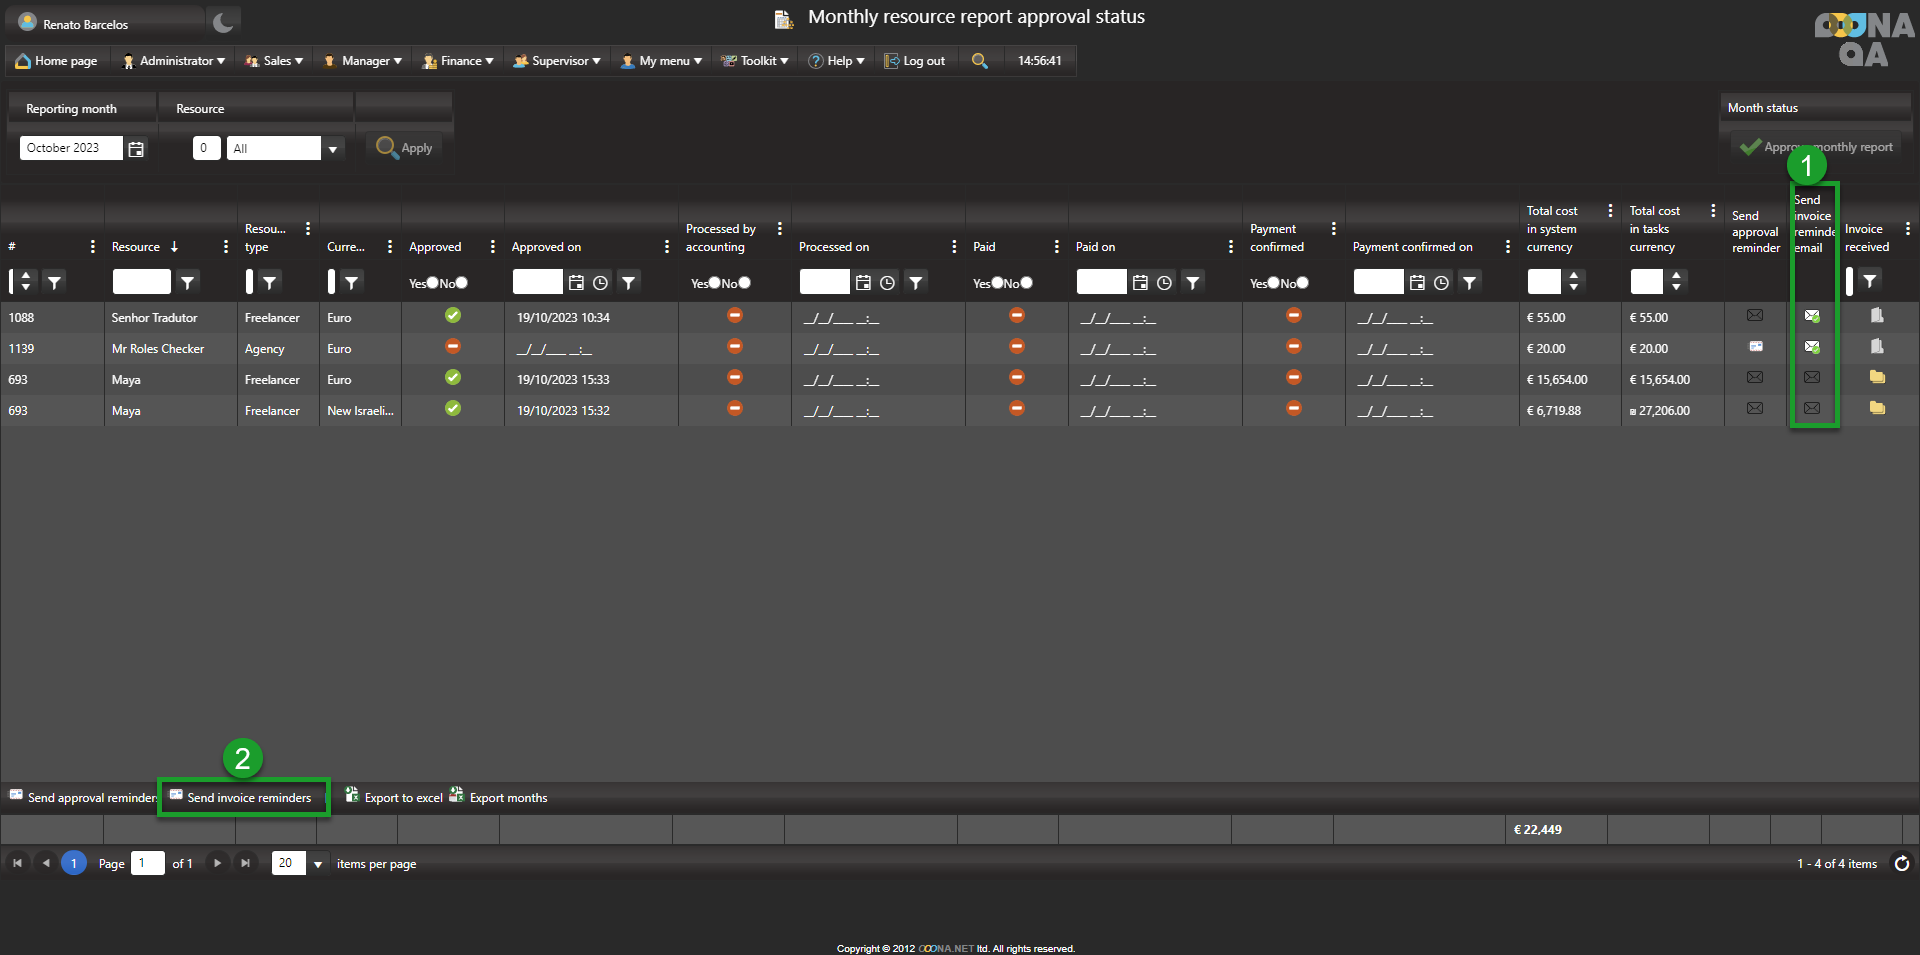Open column options menu for Approved column

click(492, 247)
